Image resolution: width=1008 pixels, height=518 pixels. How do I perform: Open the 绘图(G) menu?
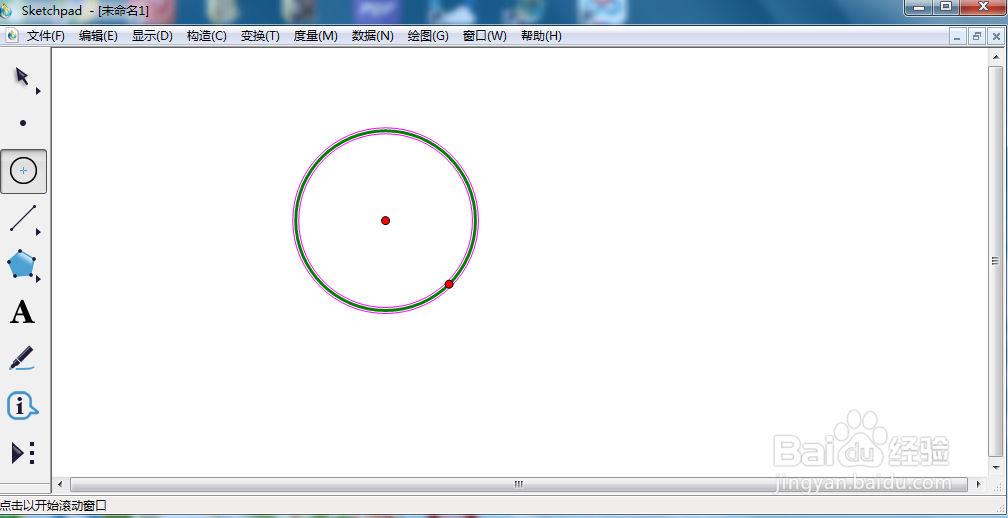[x=428, y=36]
